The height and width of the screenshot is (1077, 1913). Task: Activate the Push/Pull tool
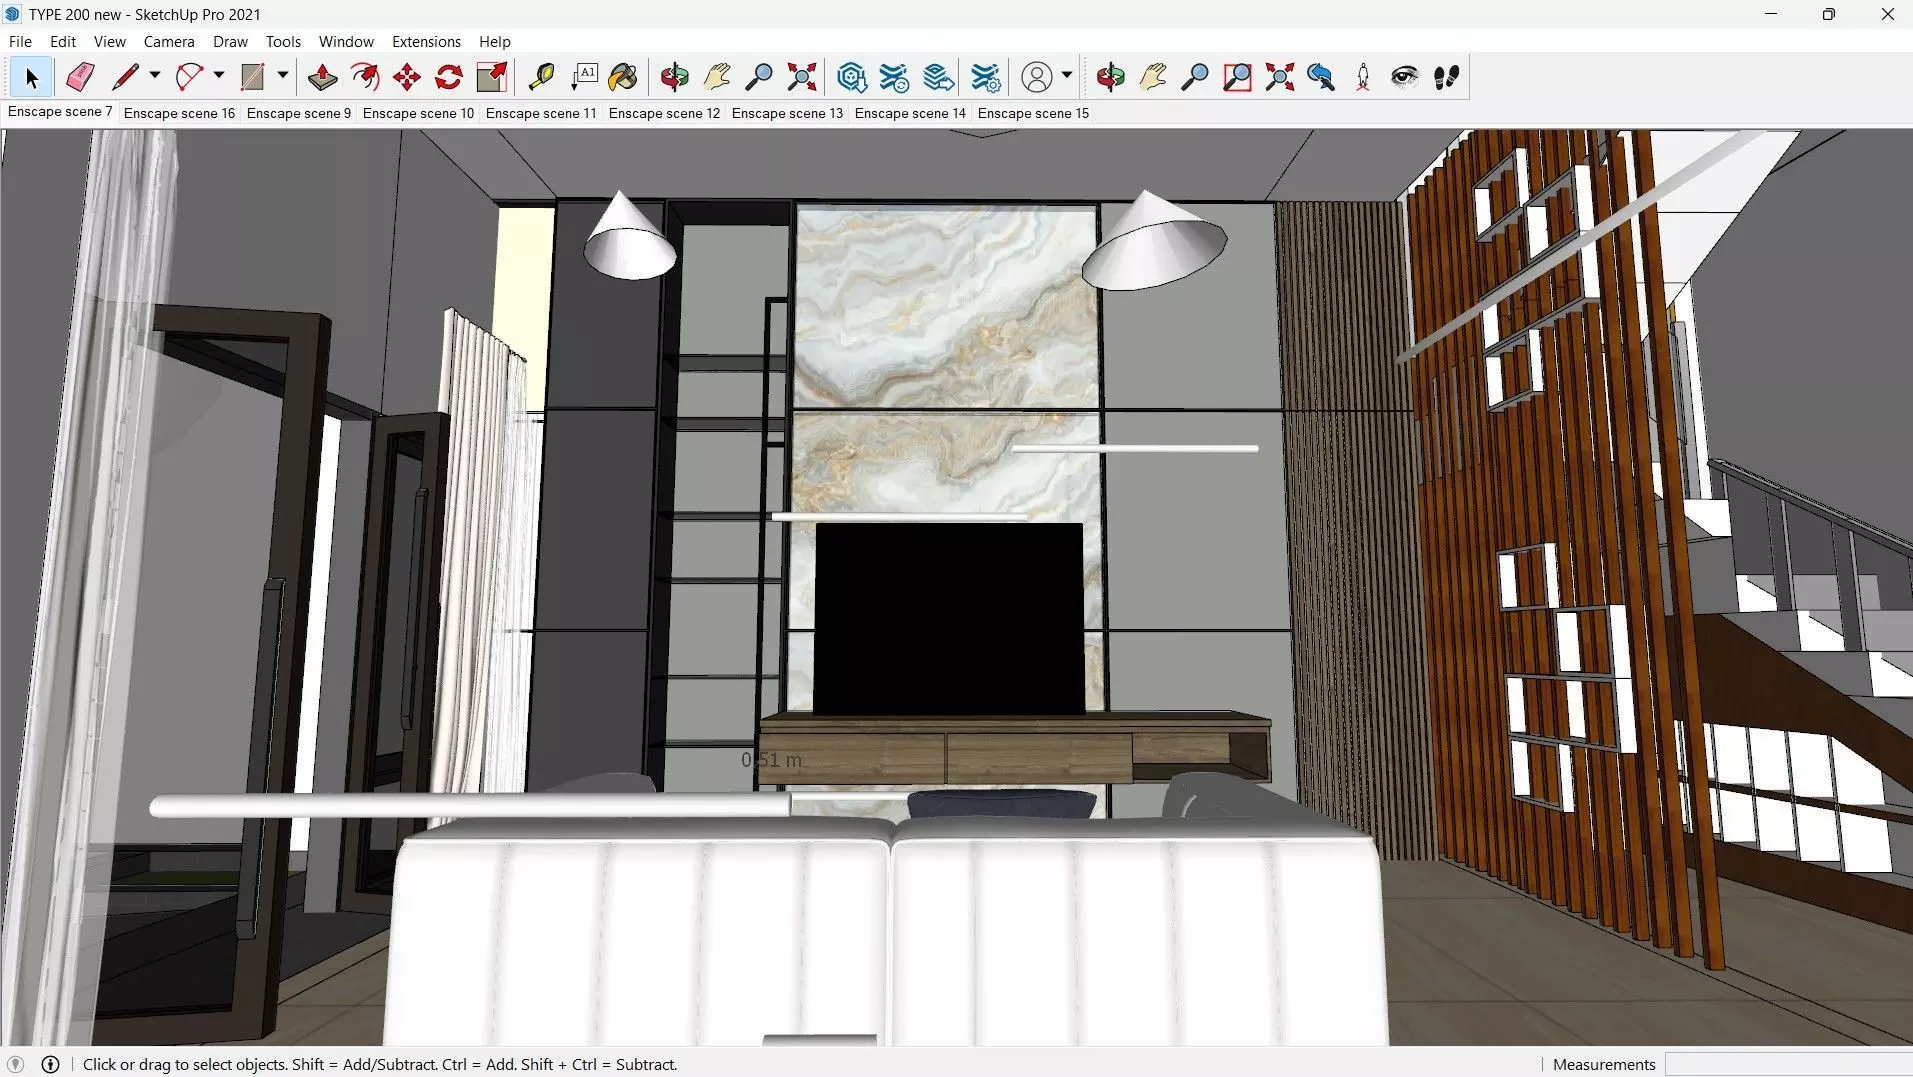(x=322, y=77)
